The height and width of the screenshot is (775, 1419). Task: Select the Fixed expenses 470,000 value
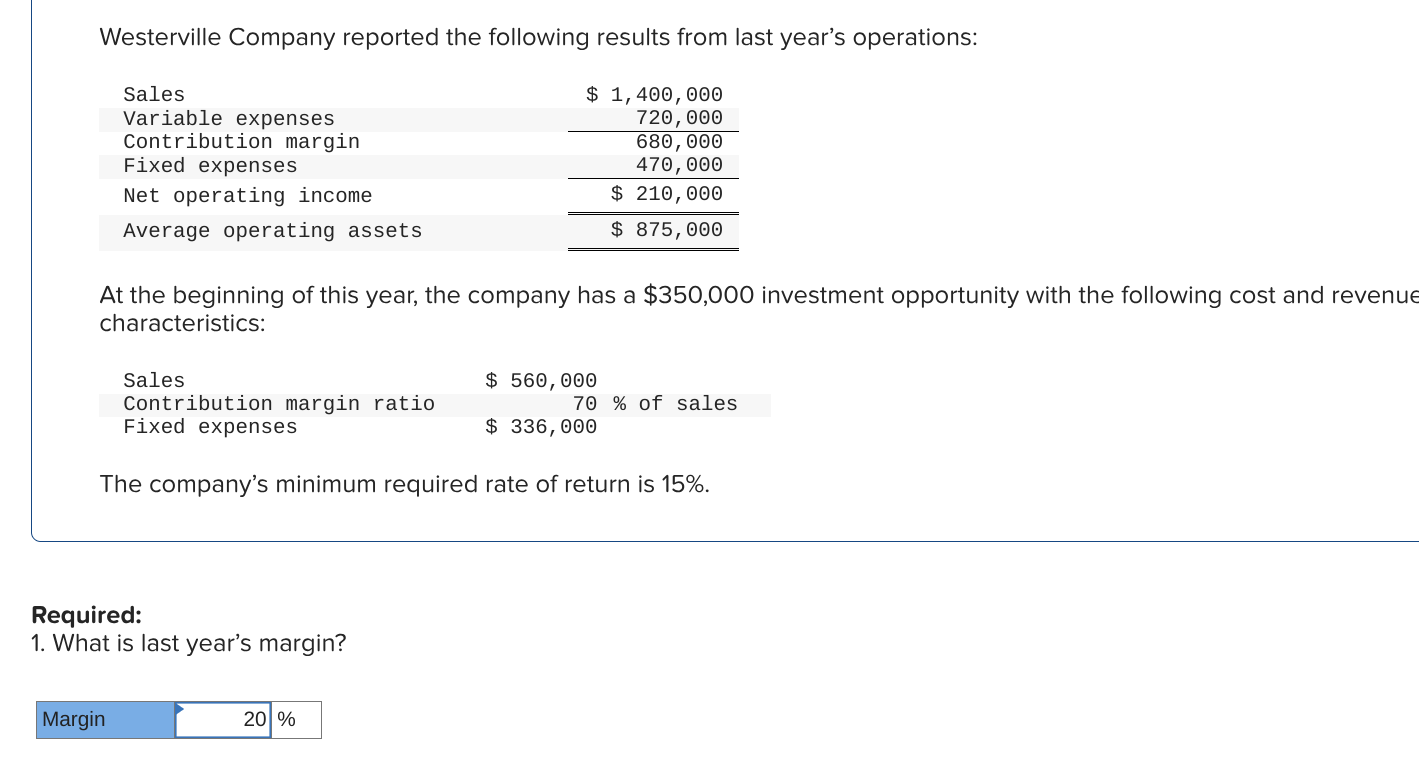679,165
